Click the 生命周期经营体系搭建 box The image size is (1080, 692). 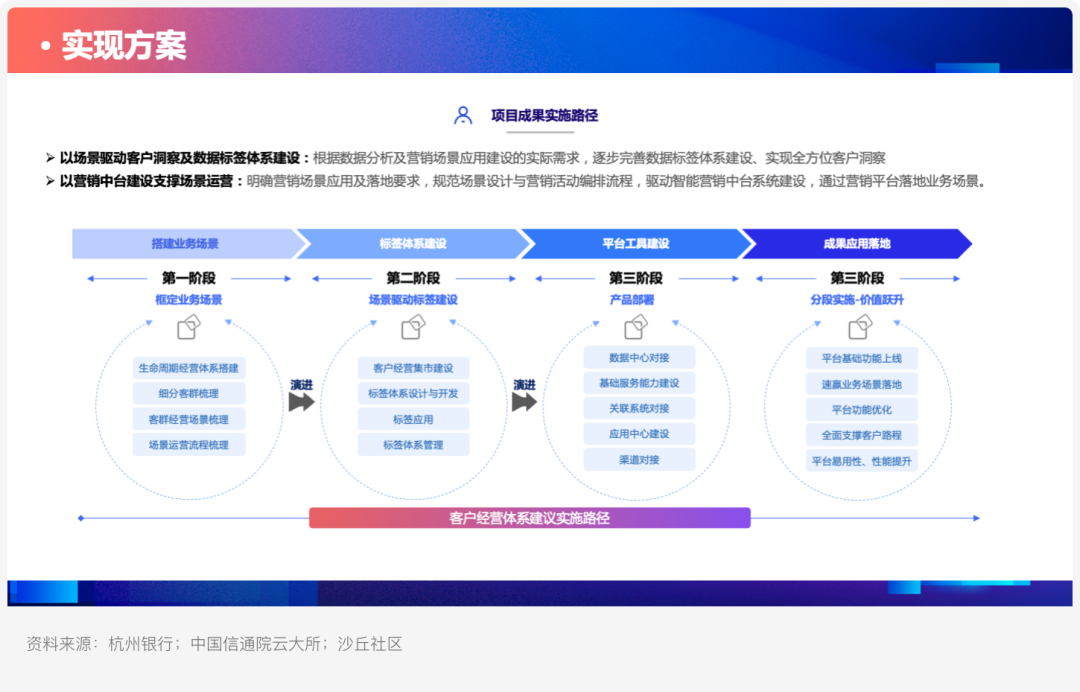pyautogui.click(x=189, y=368)
